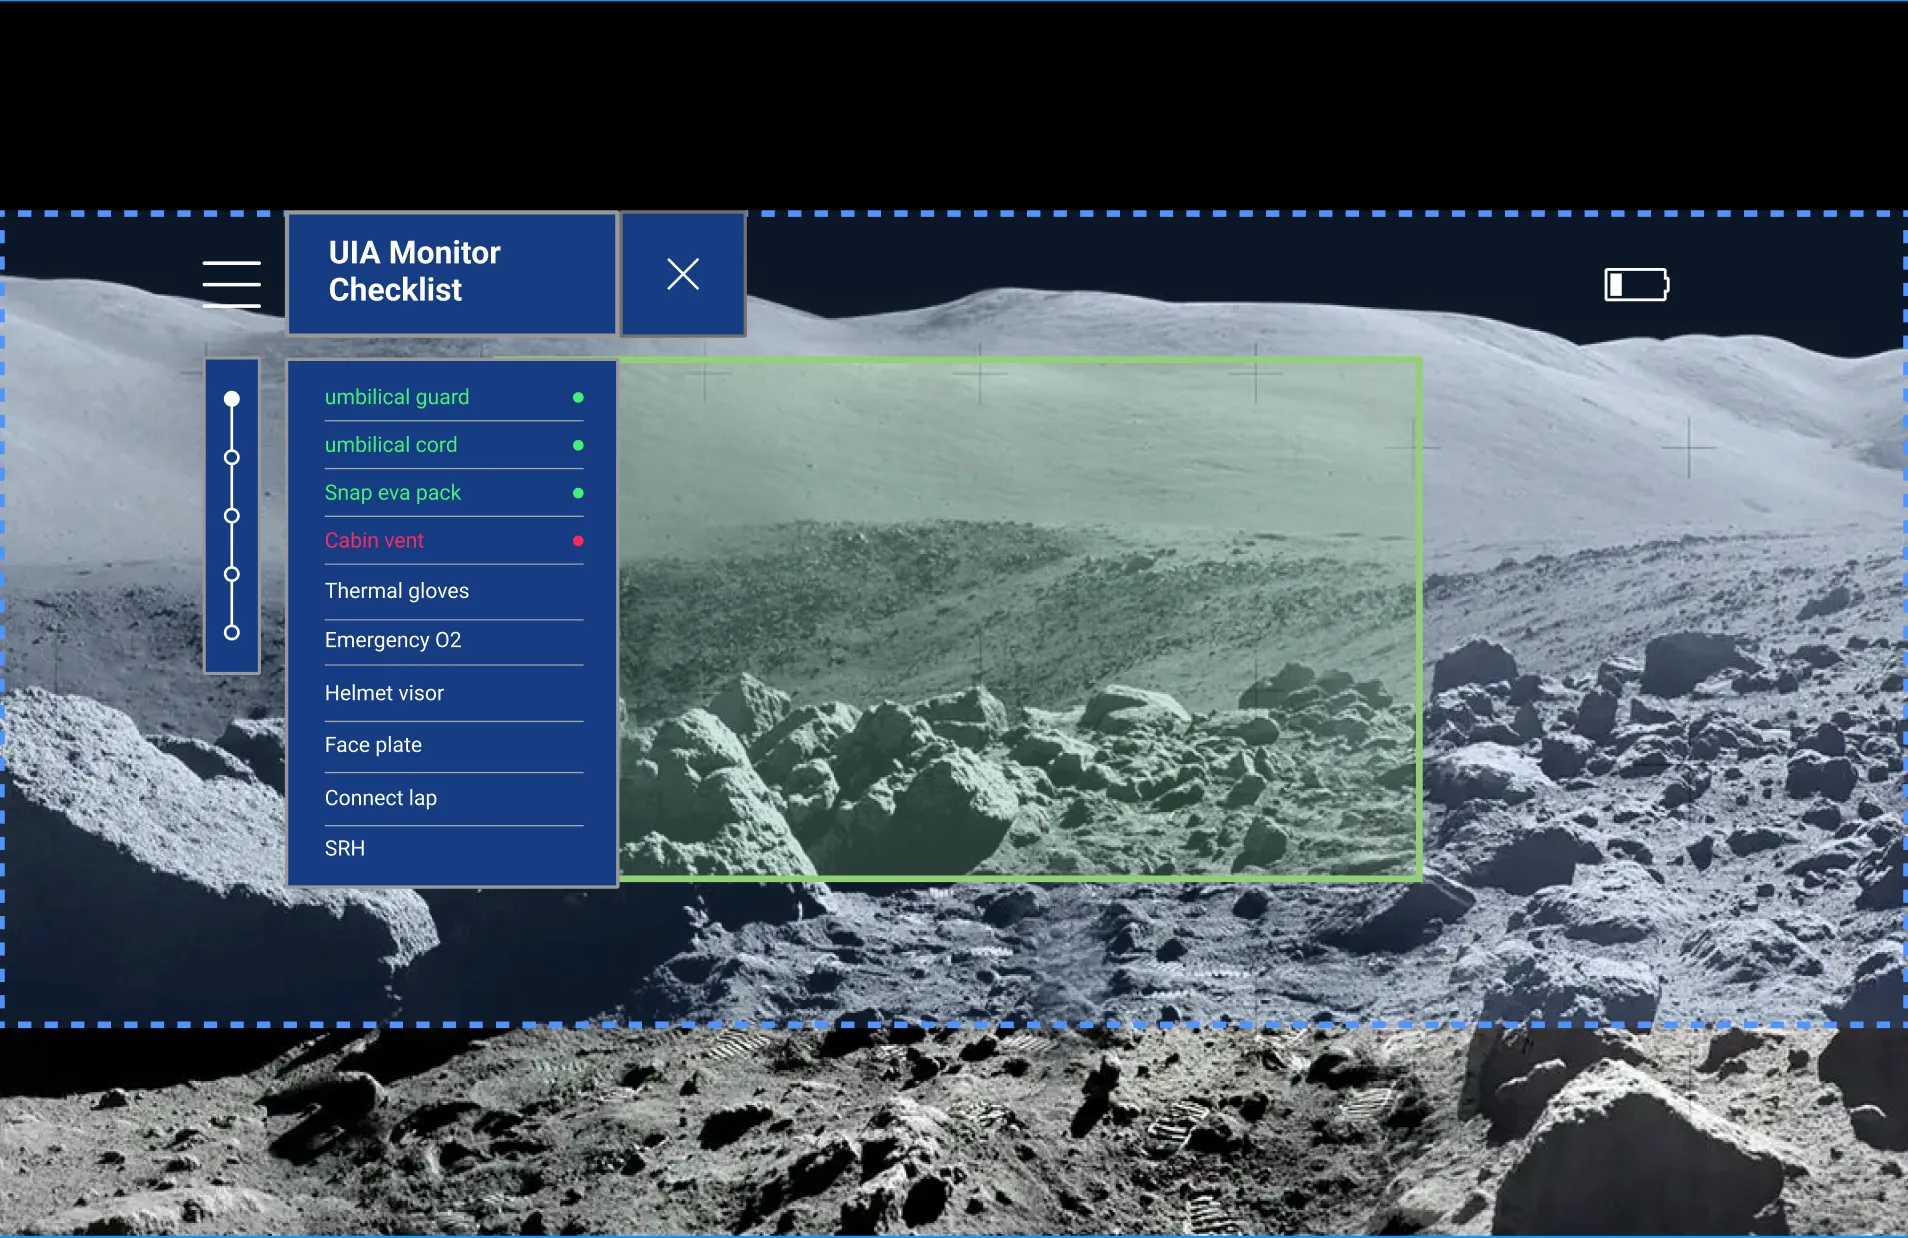Select the Face plate checklist item
The width and height of the screenshot is (1908, 1238).
[x=454, y=746]
